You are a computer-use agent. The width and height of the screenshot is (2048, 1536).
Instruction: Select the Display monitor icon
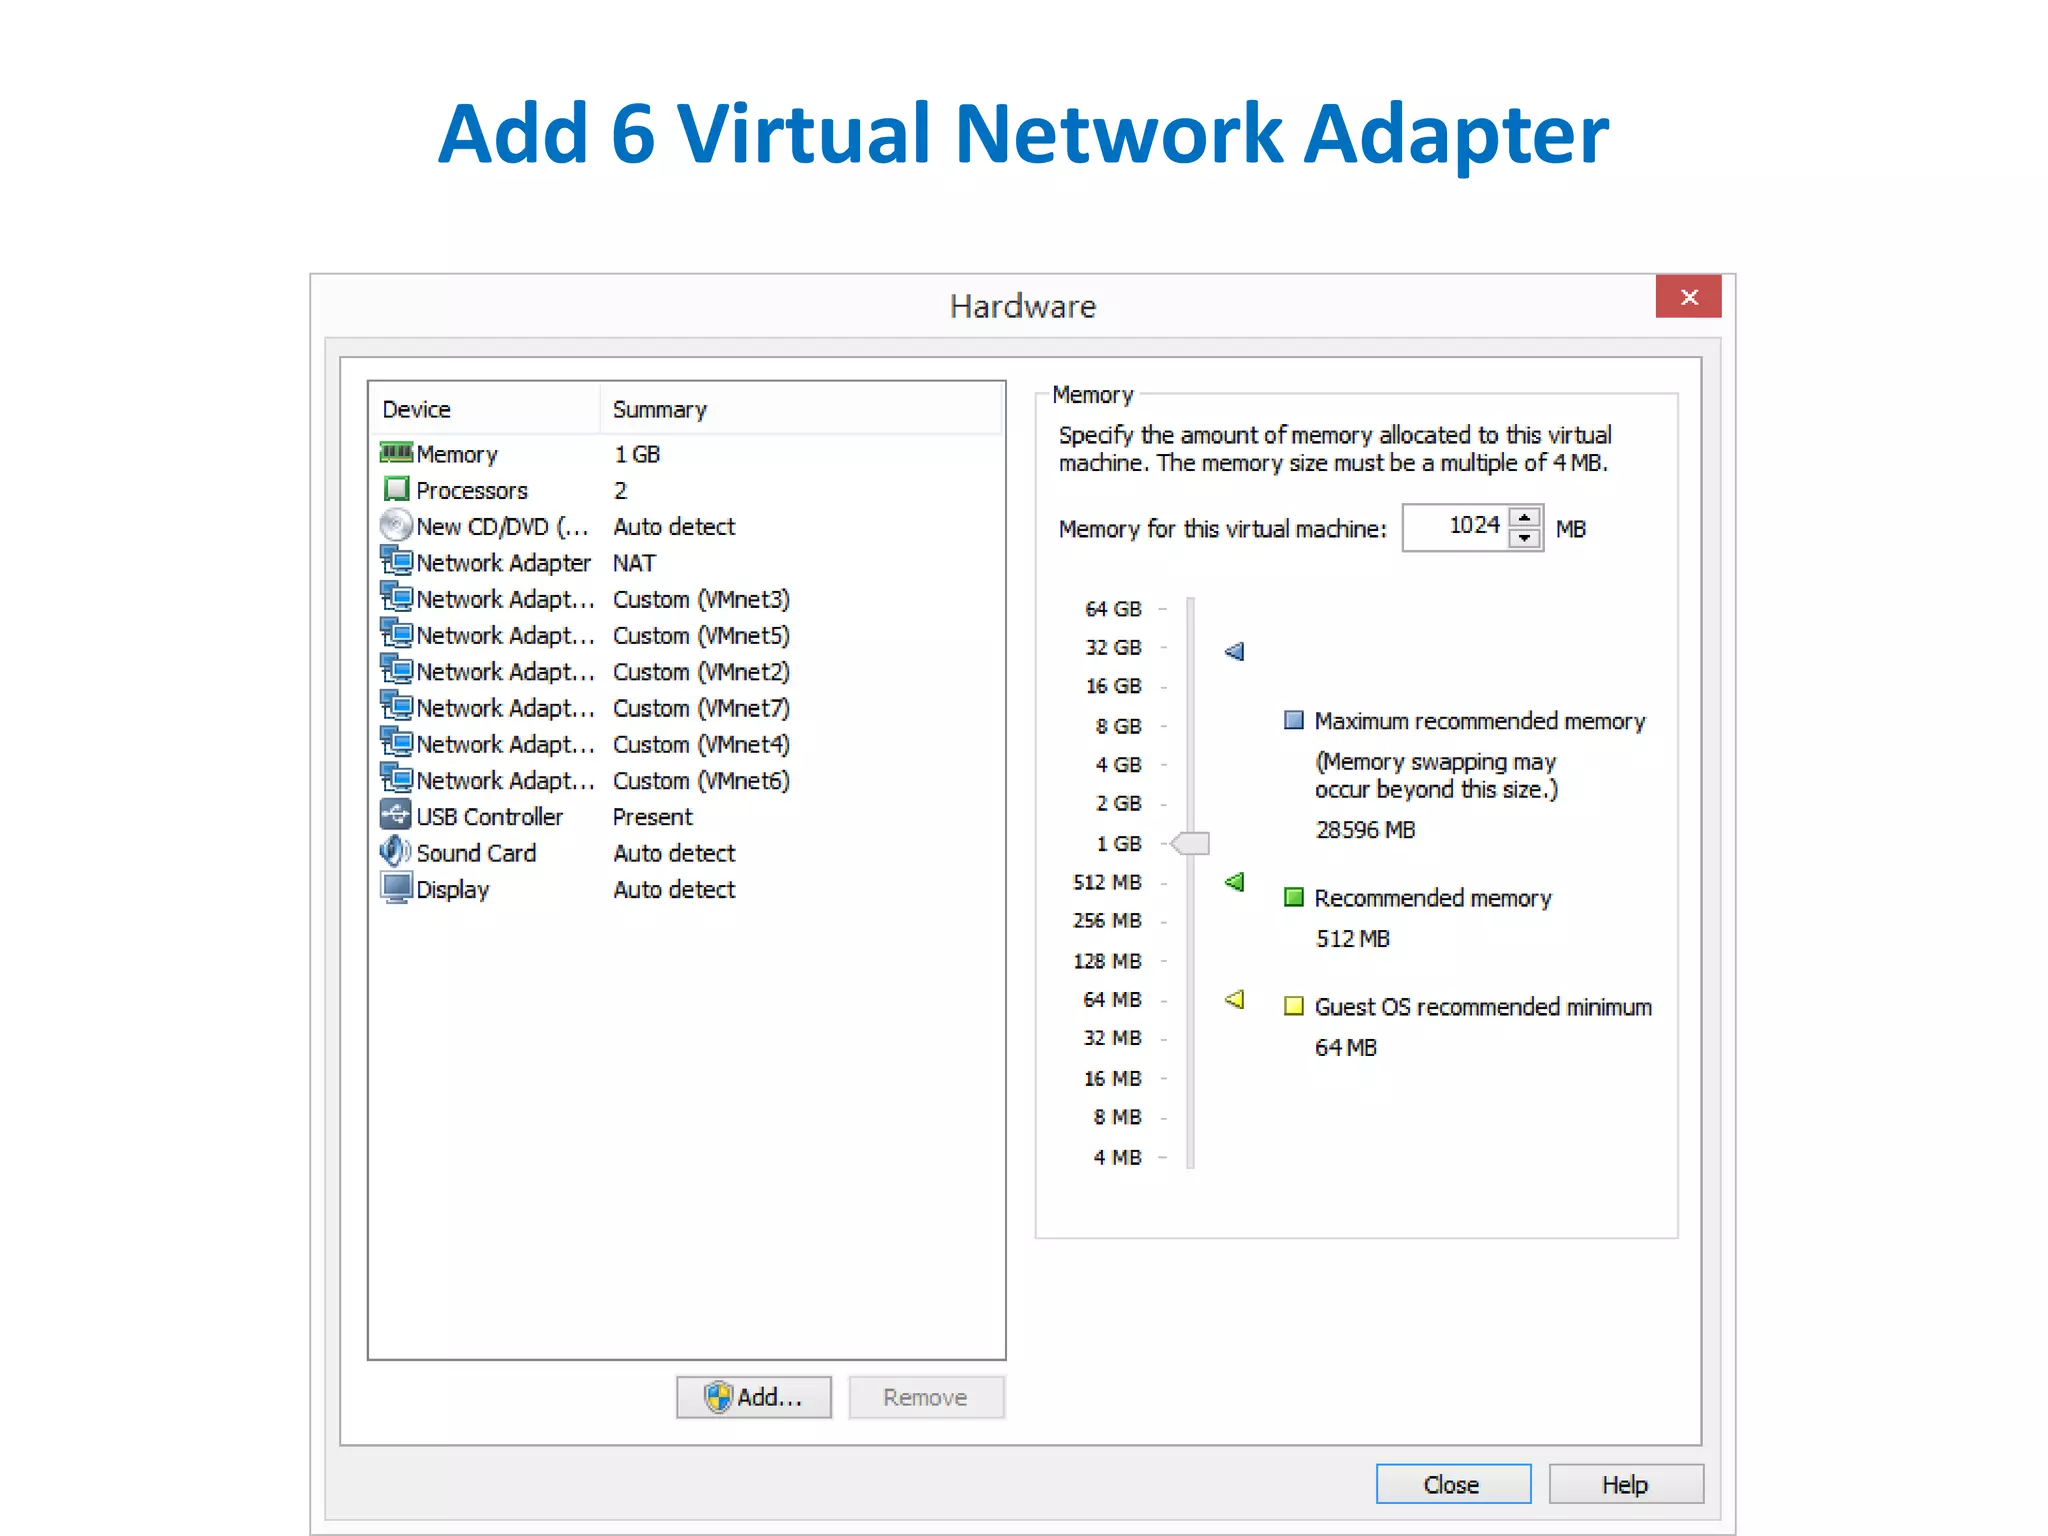[396, 888]
